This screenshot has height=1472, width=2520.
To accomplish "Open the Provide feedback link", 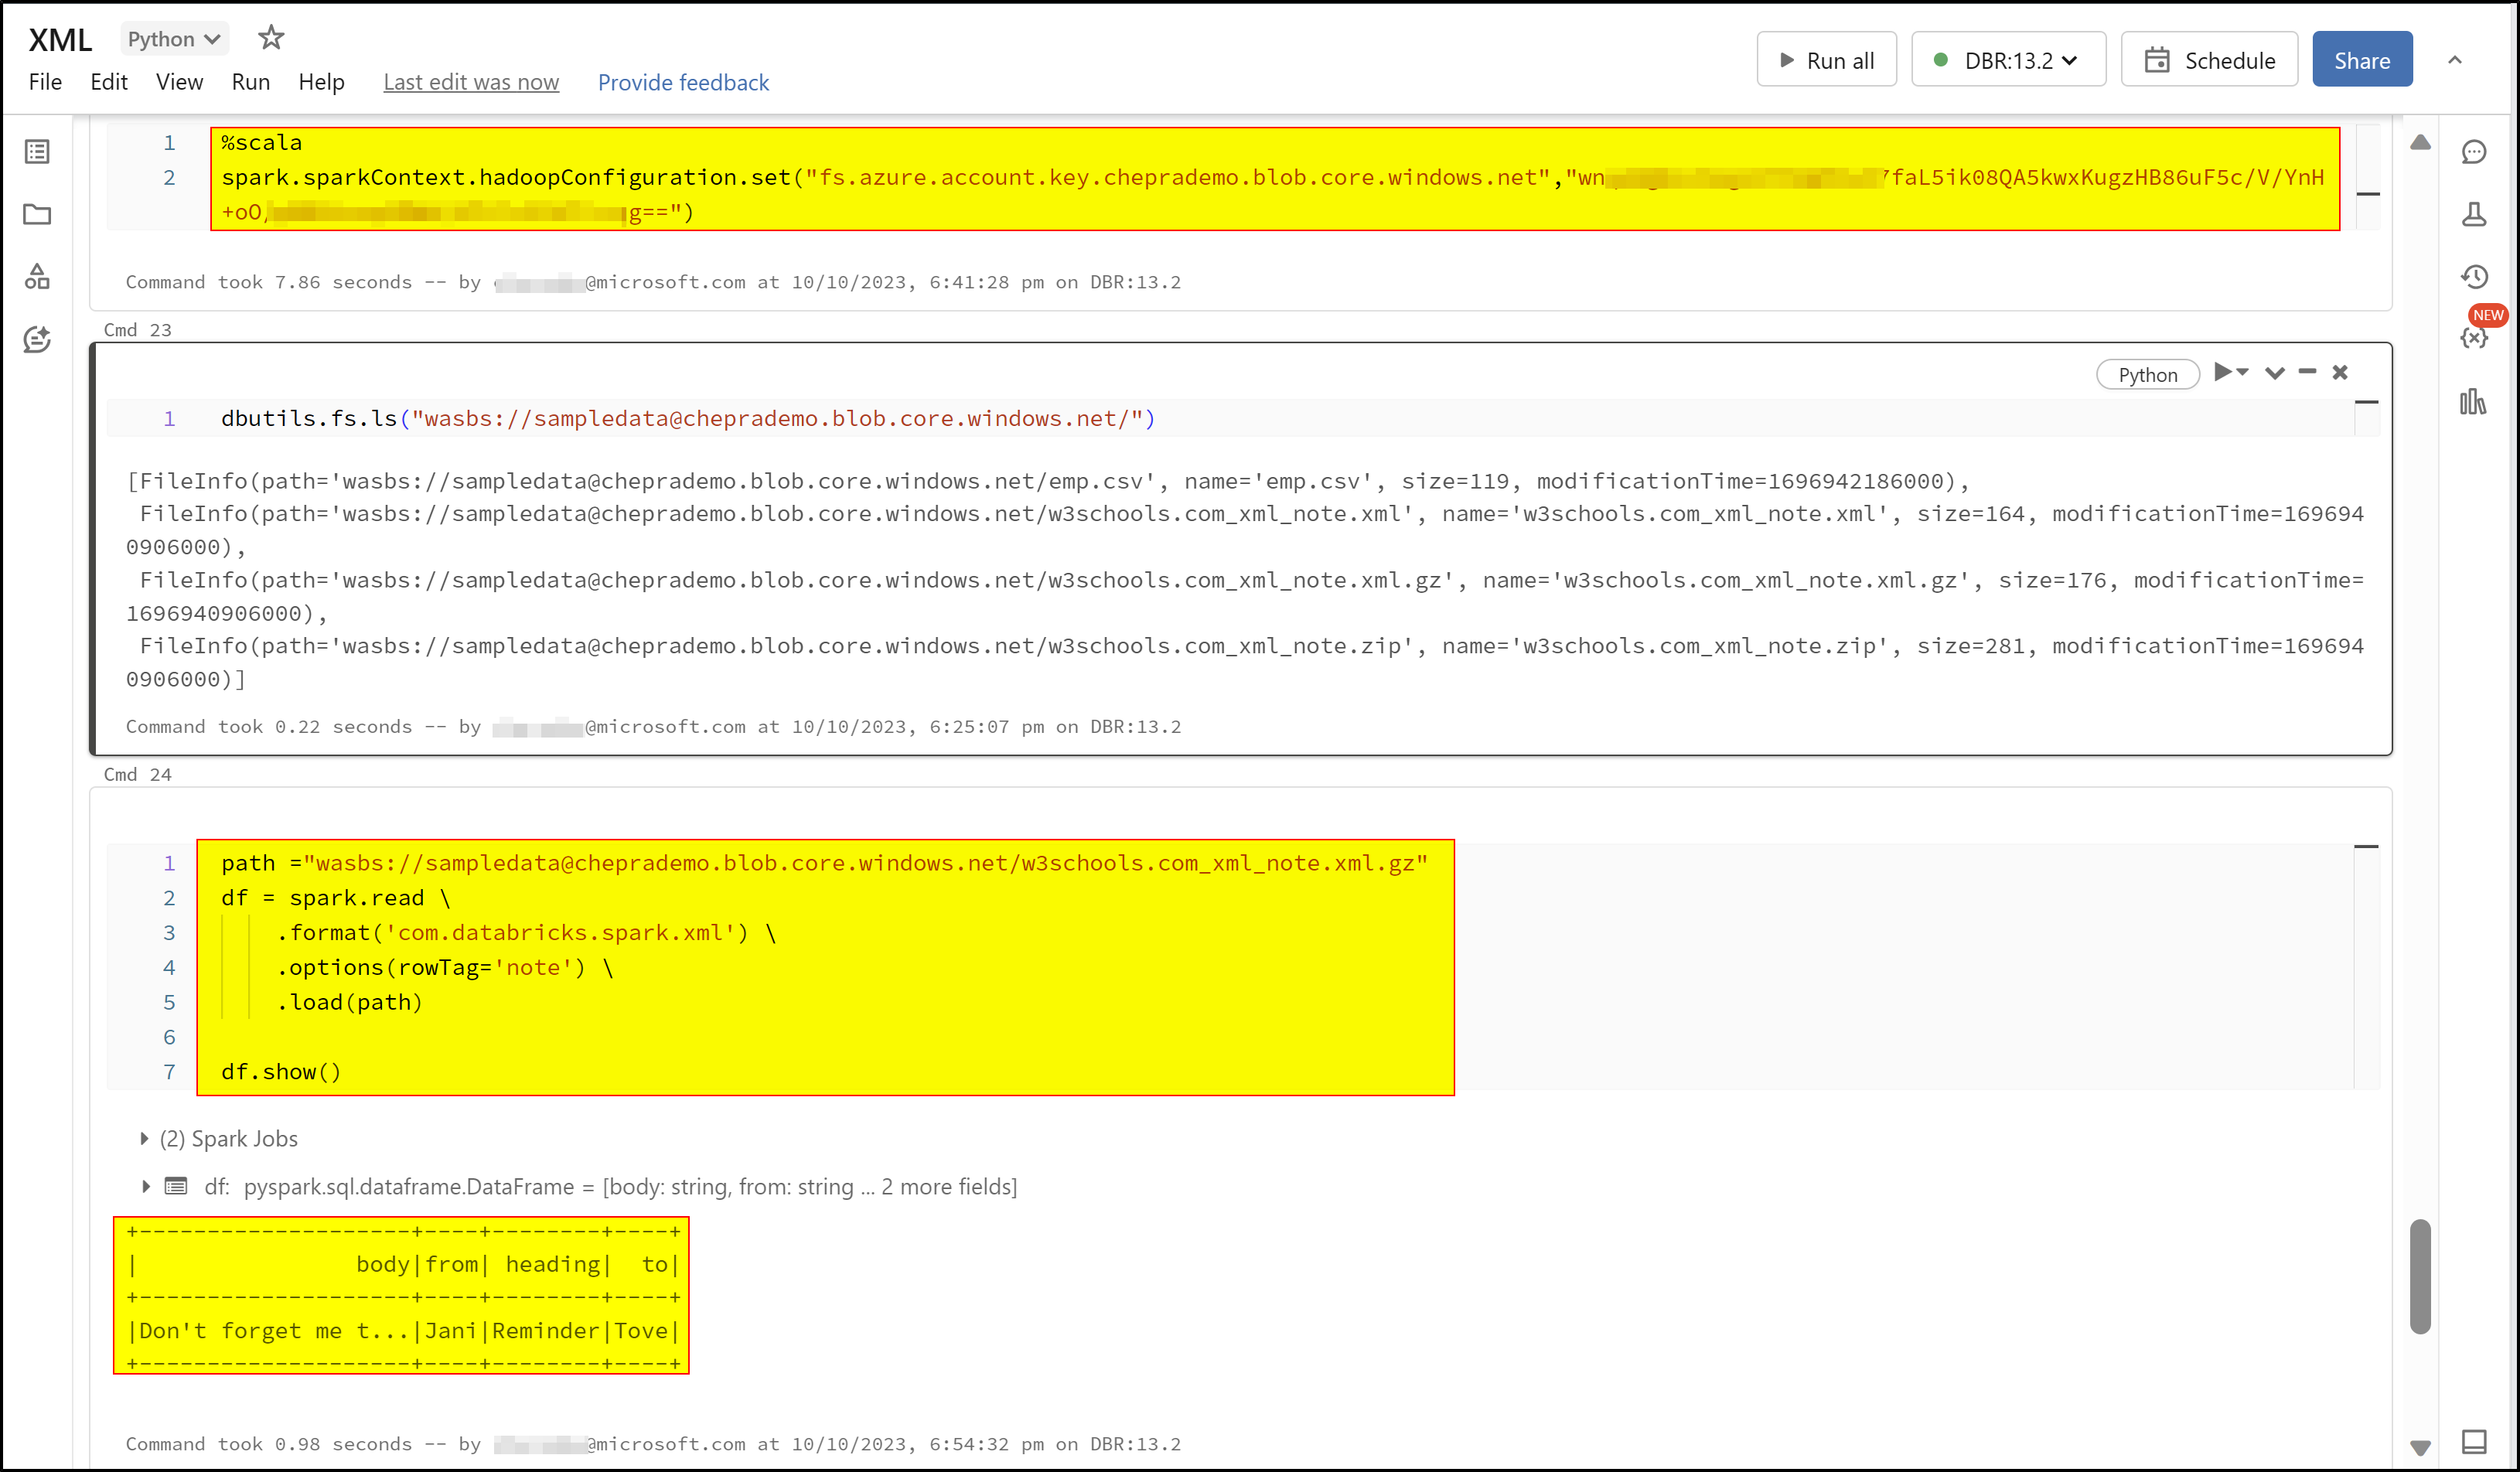I will tap(684, 82).
